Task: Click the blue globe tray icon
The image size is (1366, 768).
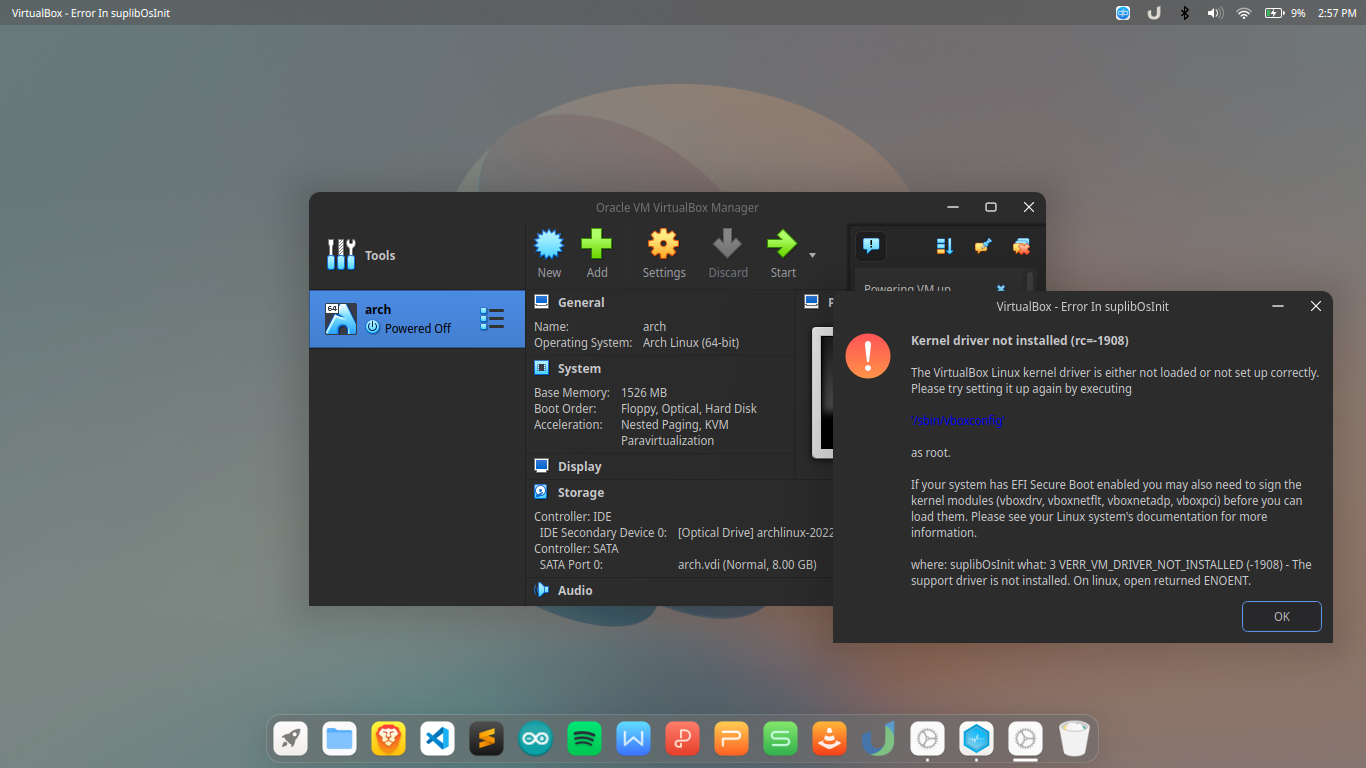Action: (1123, 13)
